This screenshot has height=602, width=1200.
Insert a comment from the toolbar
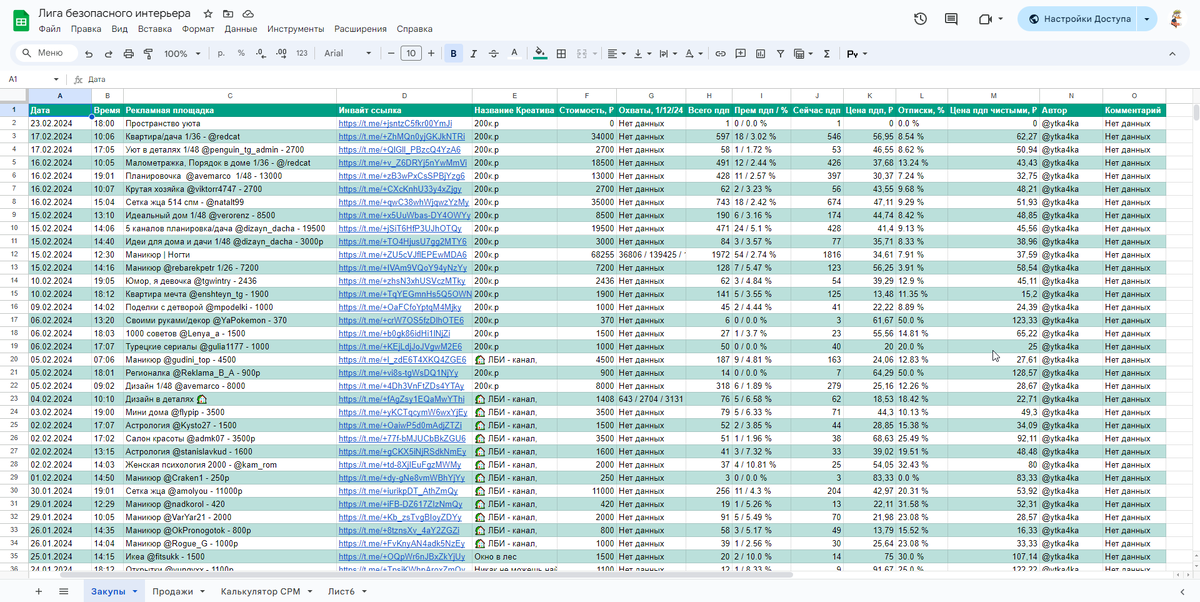[742, 54]
